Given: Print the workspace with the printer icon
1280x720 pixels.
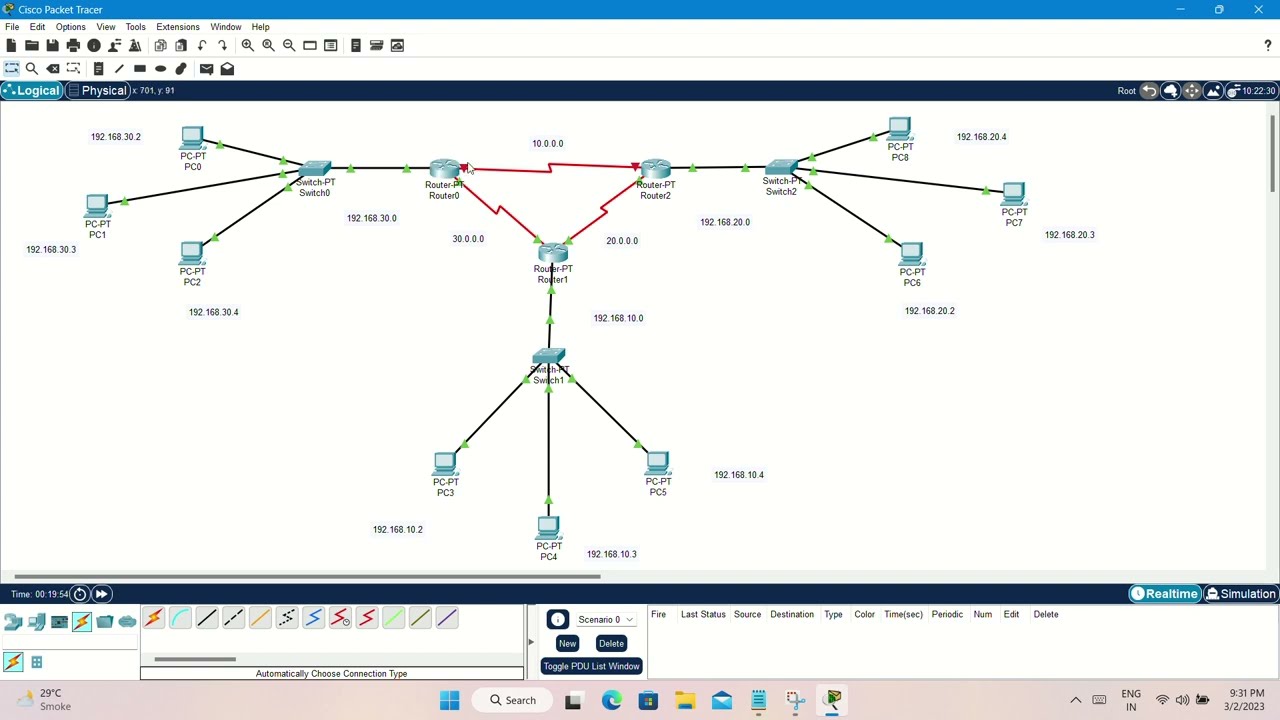Looking at the screenshot, I should 73,45.
